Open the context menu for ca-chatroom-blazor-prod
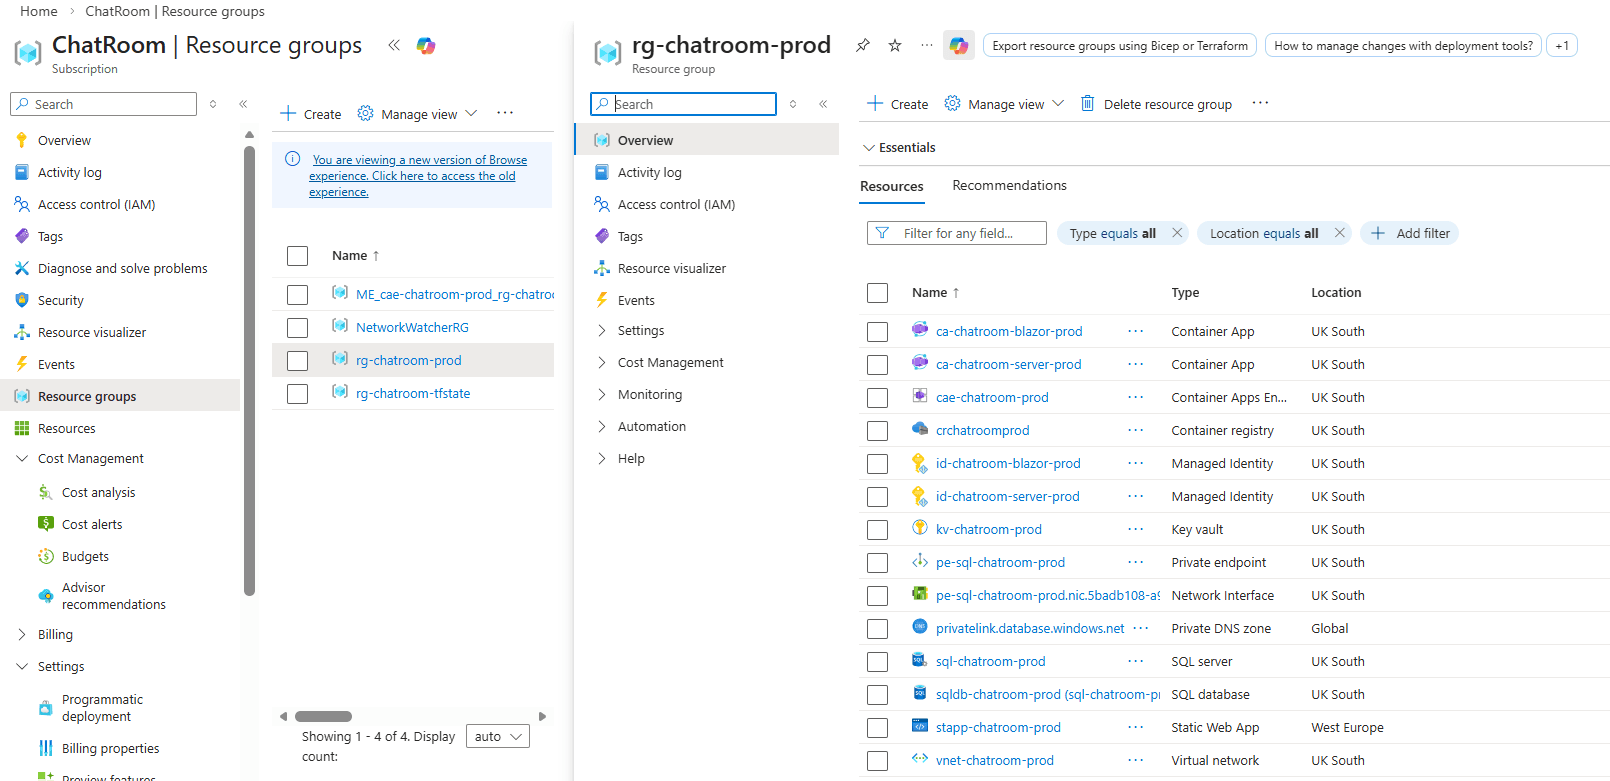 tap(1136, 331)
